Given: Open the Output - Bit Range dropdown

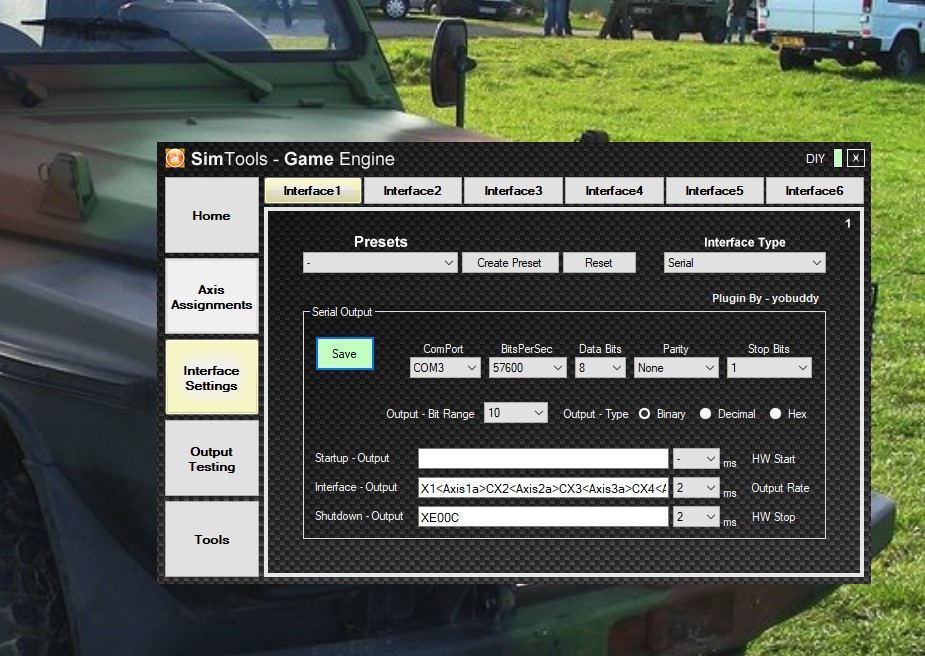Looking at the screenshot, I should pos(516,413).
